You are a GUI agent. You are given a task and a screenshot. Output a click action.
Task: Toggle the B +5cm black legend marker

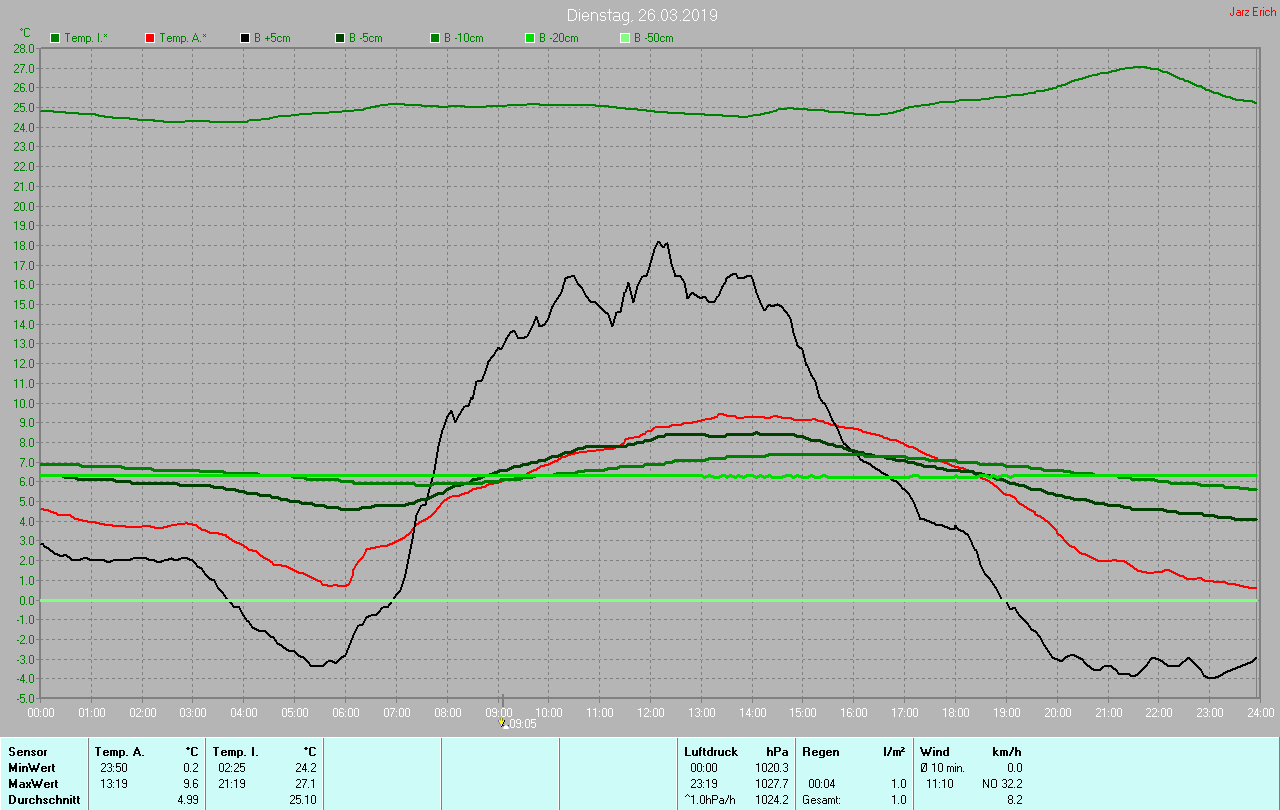pos(245,38)
